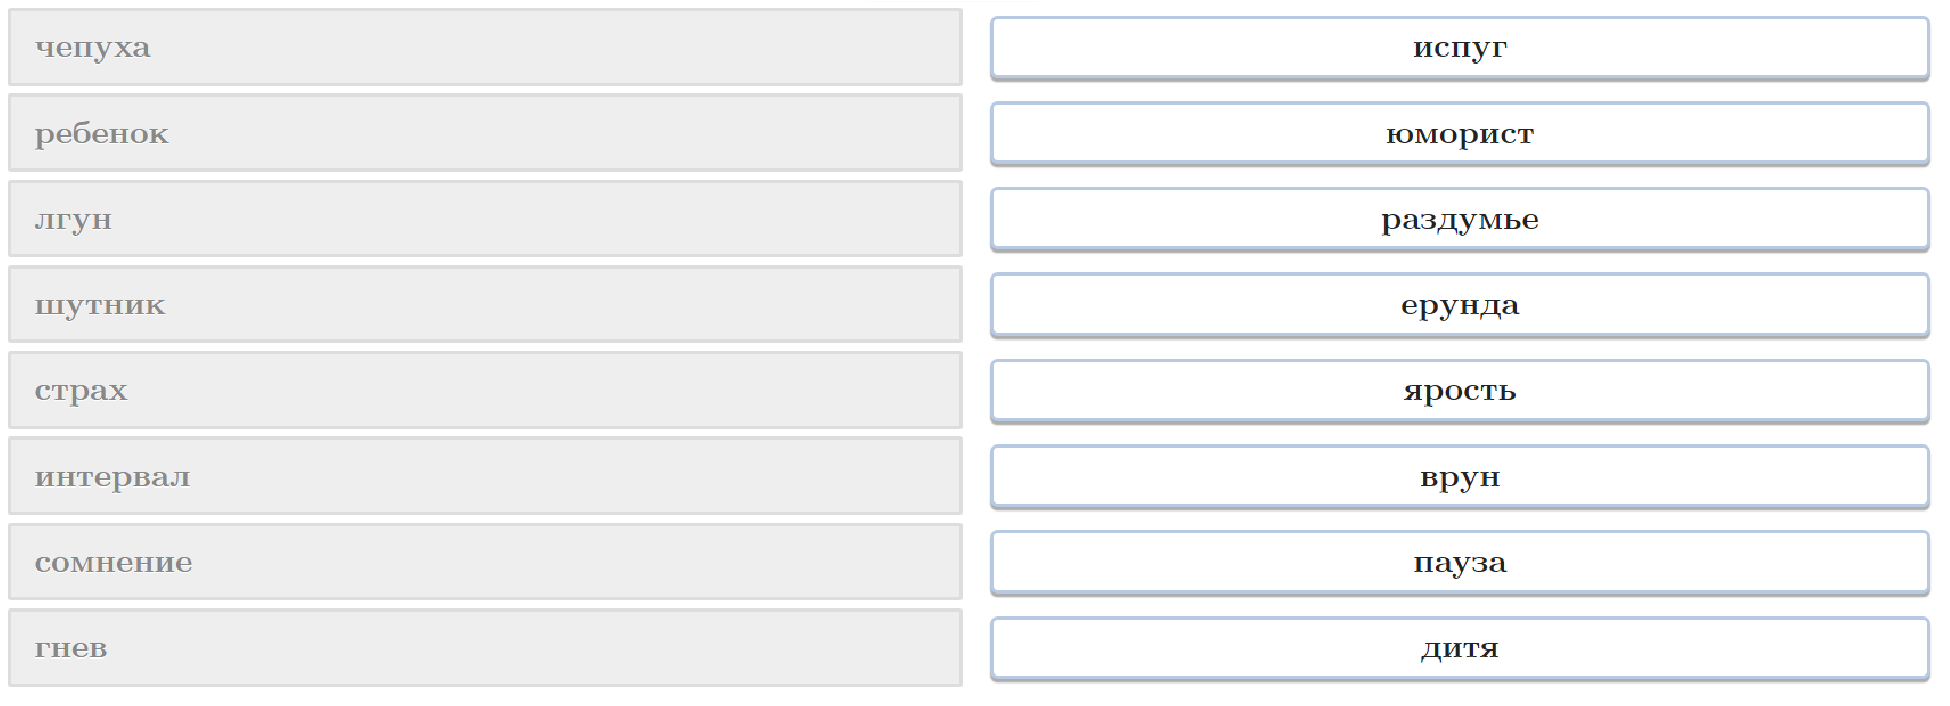1950x706 pixels.
Task: Click the word 'испуг' text
Action: tap(1459, 48)
